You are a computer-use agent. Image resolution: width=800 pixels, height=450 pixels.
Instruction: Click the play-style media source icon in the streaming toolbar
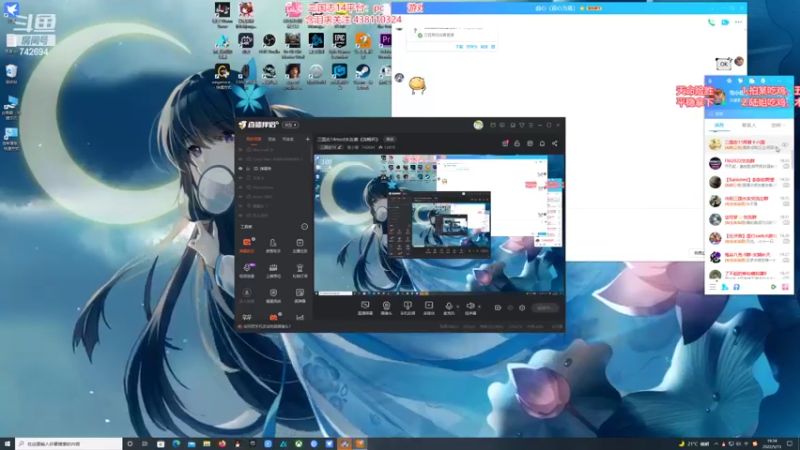pyautogui.click(x=429, y=306)
